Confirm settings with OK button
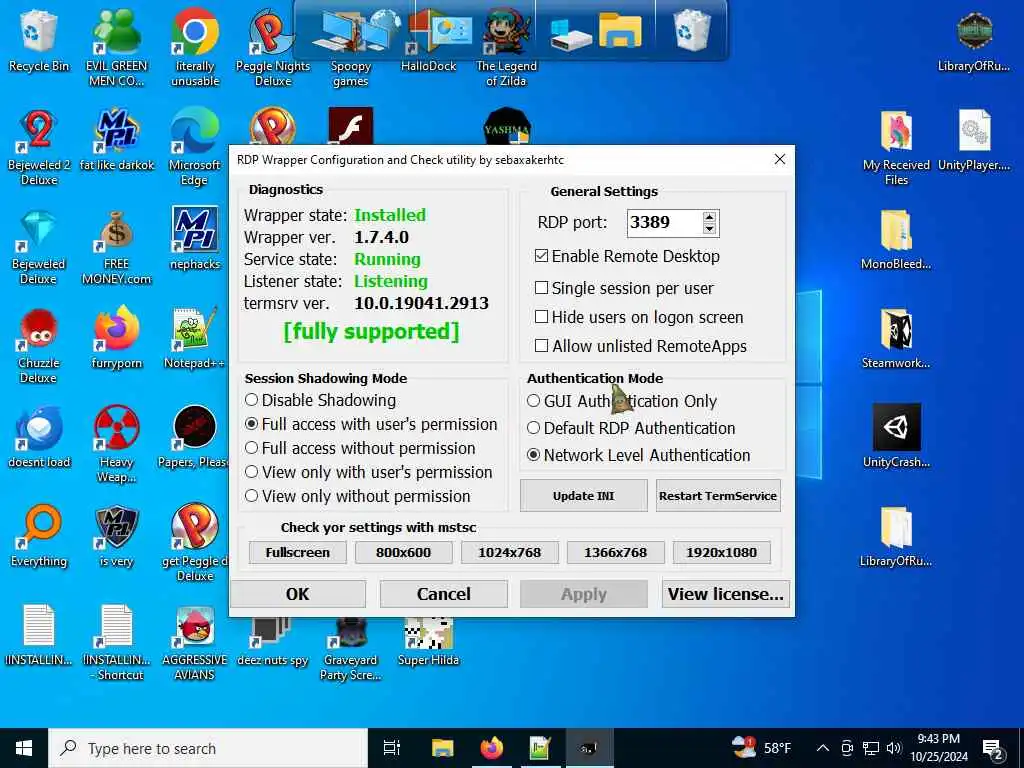This screenshot has height=768, width=1024. pos(298,594)
